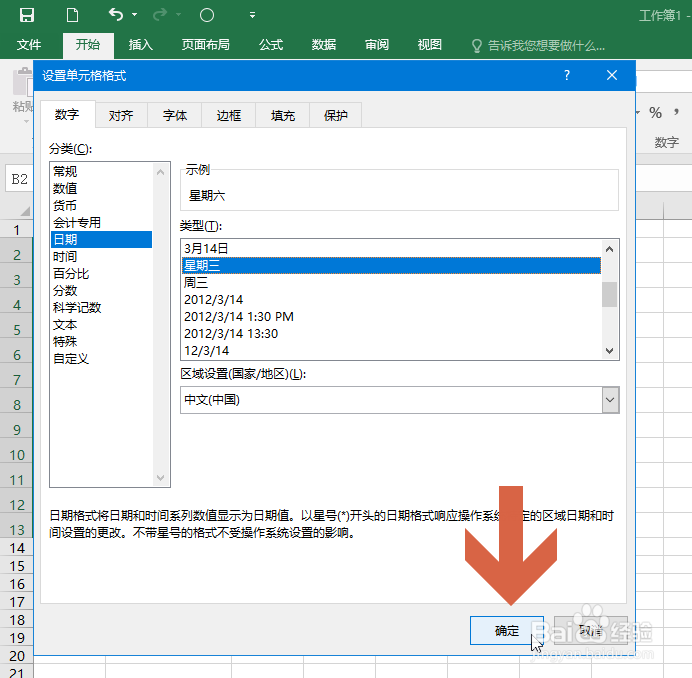Click the Percent Style icon in ribbon
The height and width of the screenshot is (678, 692).
coord(655,113)
